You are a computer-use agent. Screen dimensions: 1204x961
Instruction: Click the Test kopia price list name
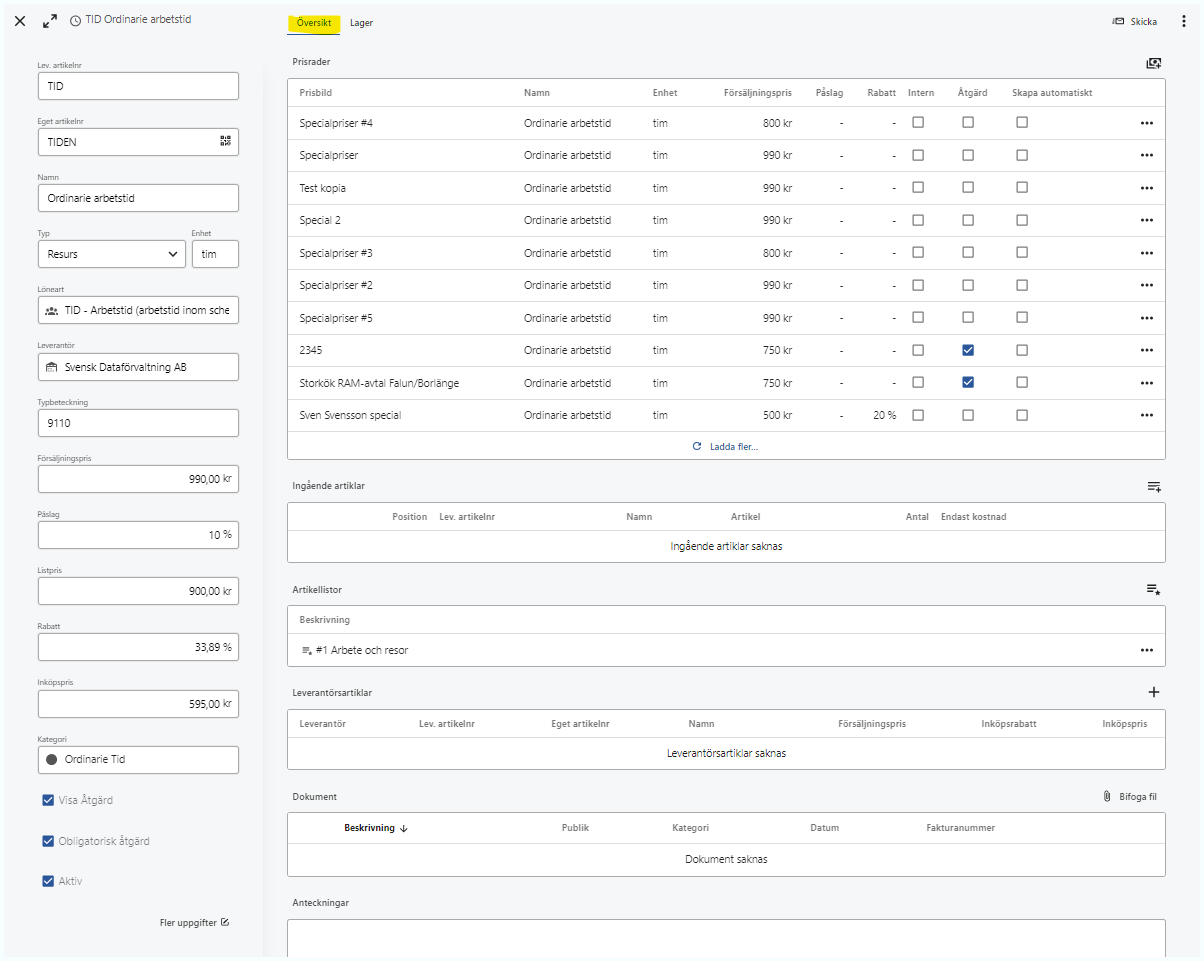click(x=323, y=188)
